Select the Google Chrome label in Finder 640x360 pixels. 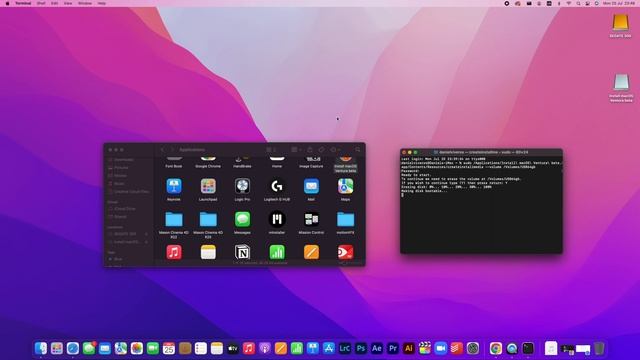coord(208,167)
